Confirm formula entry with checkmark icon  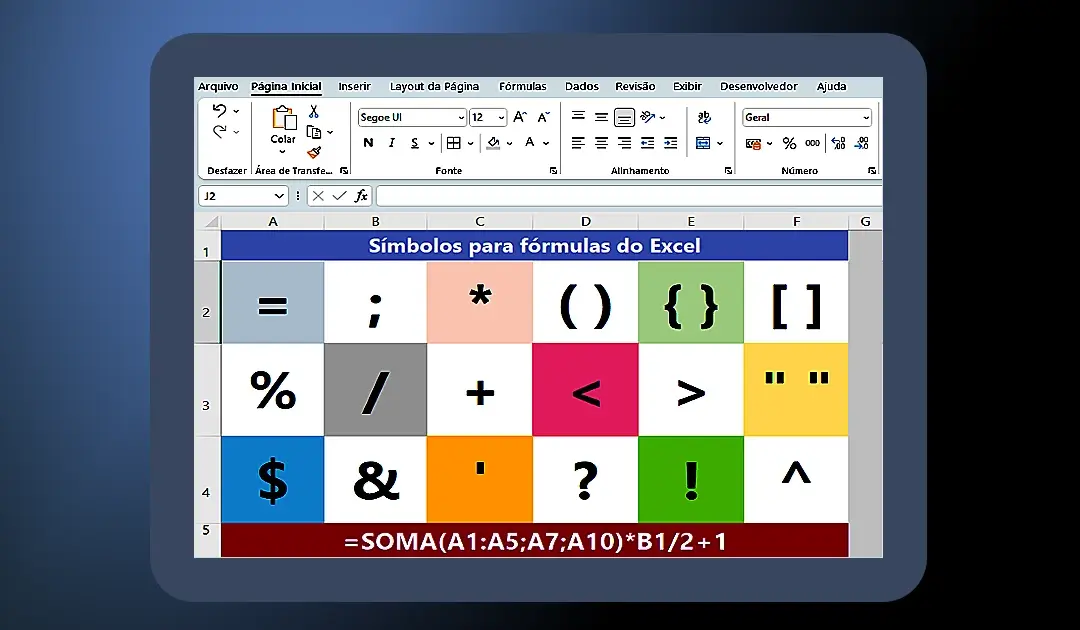point(339,196)
